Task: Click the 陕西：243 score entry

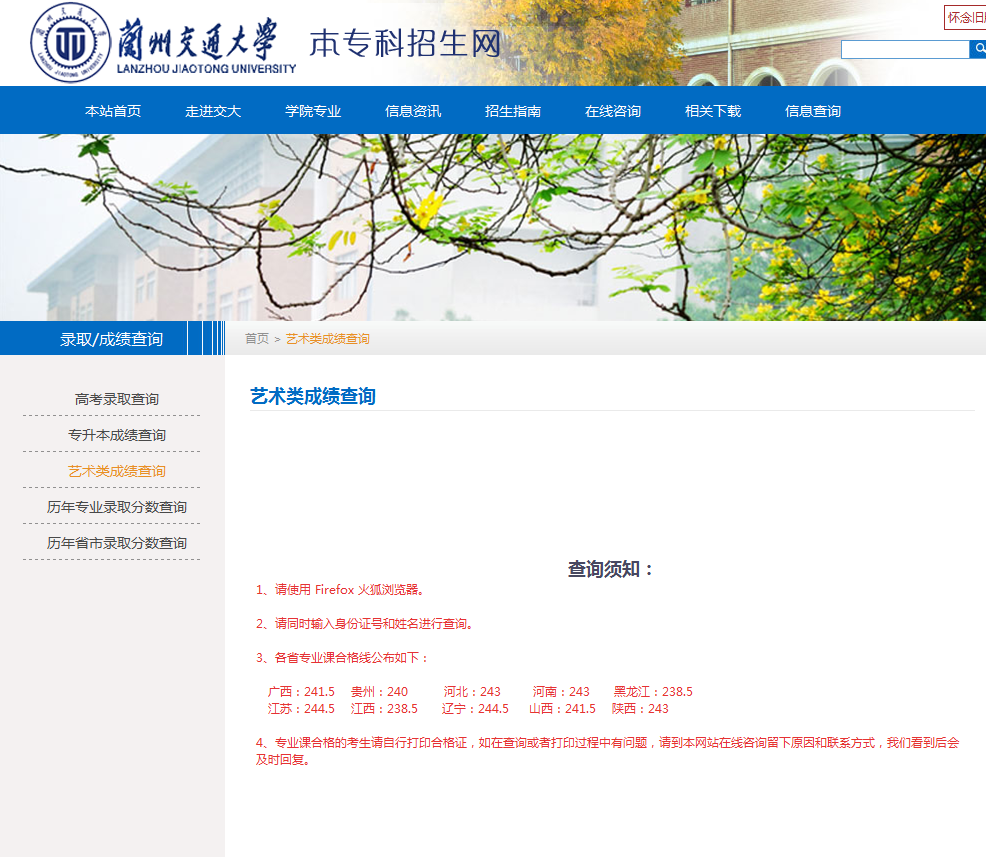Action: tap(640, 709)
